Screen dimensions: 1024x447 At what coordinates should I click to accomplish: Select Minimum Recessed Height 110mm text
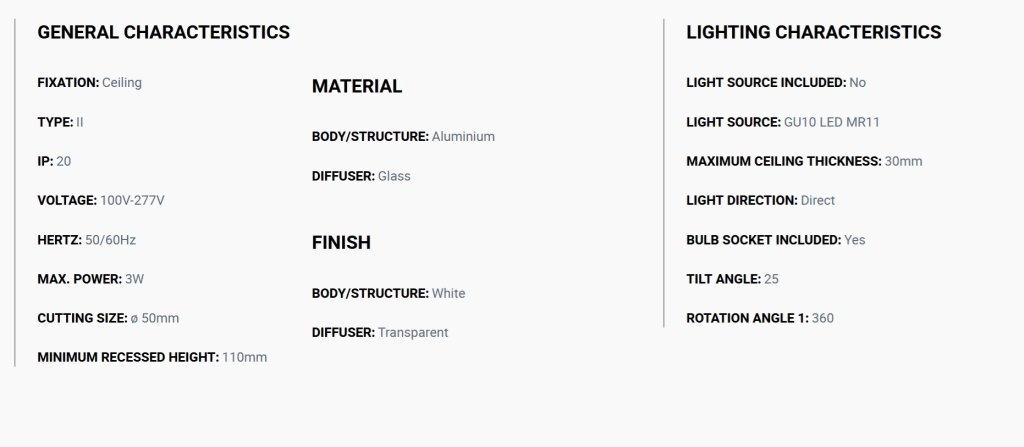[x=152, y=357]
